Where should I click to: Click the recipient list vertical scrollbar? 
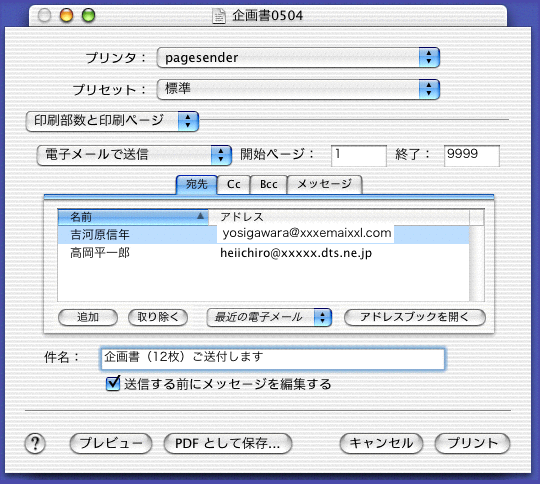[477, 263]
